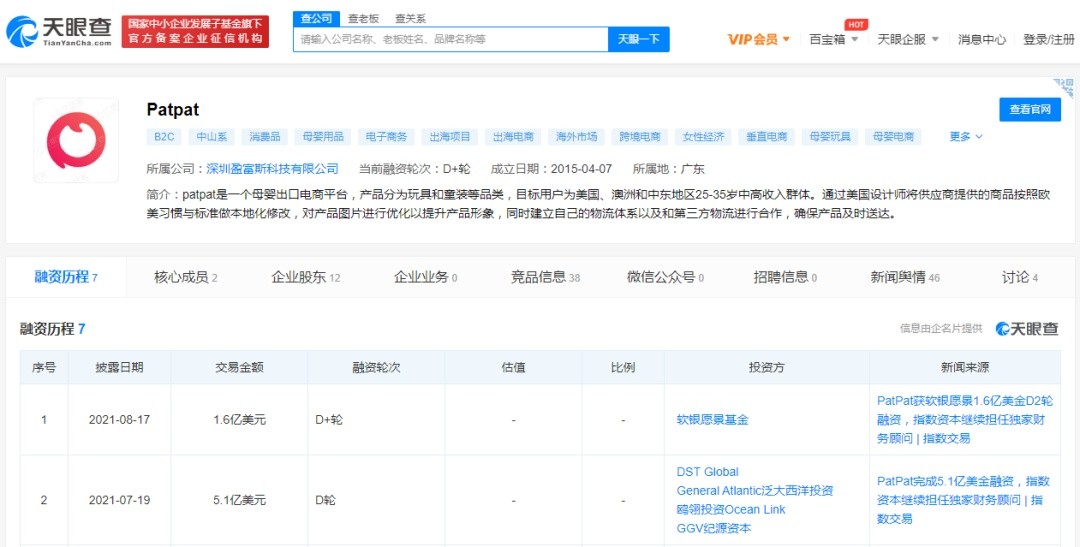The width and height of the screenshot is (1080, 547).
Task: Click the 女性经济 tag
Action: [703, 136]
